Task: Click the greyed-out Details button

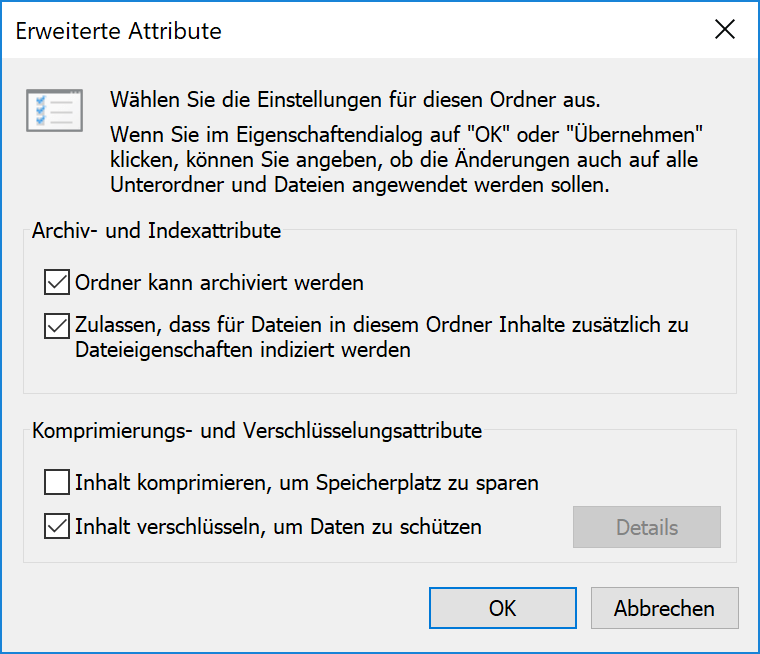Action: (647, 527)
